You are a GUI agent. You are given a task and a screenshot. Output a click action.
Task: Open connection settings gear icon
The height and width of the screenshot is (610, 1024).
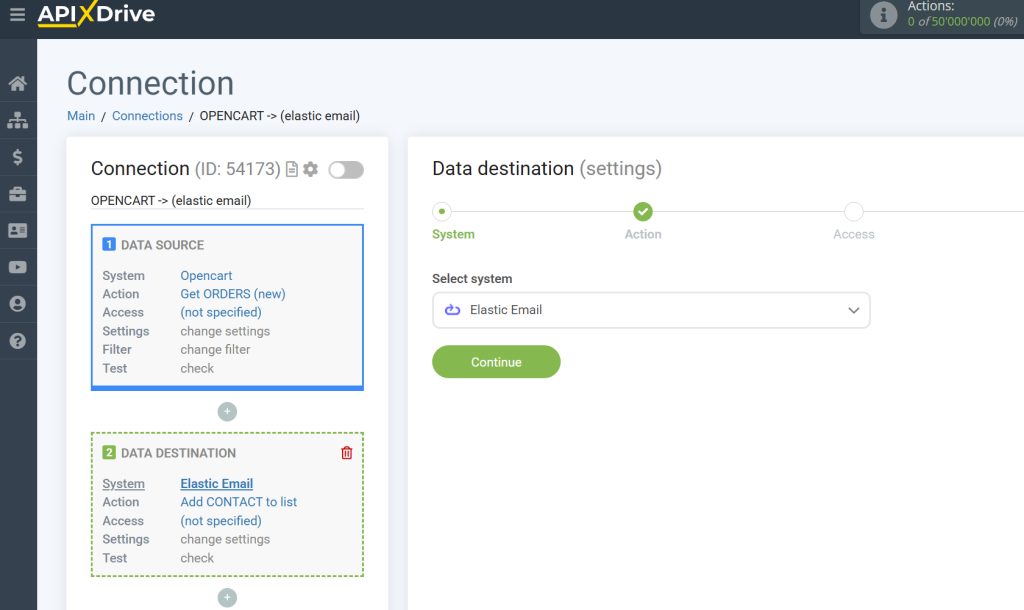click(x=311, y=169)
